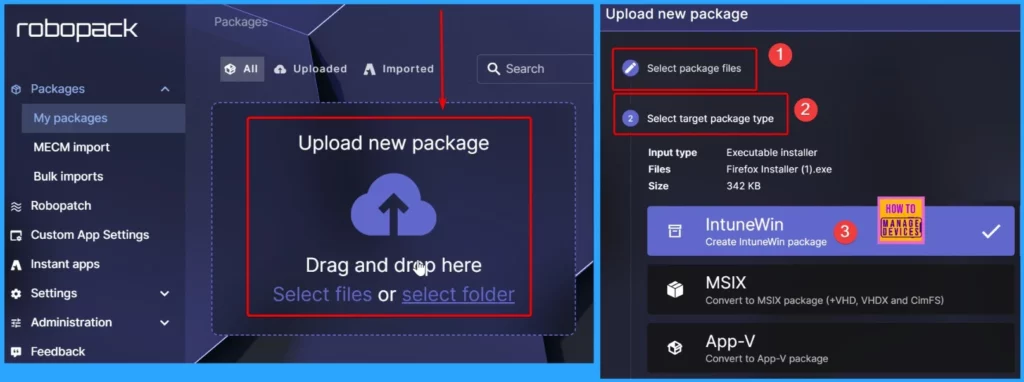
Task: Click the Custom App Settings icon
Action: 16,236
